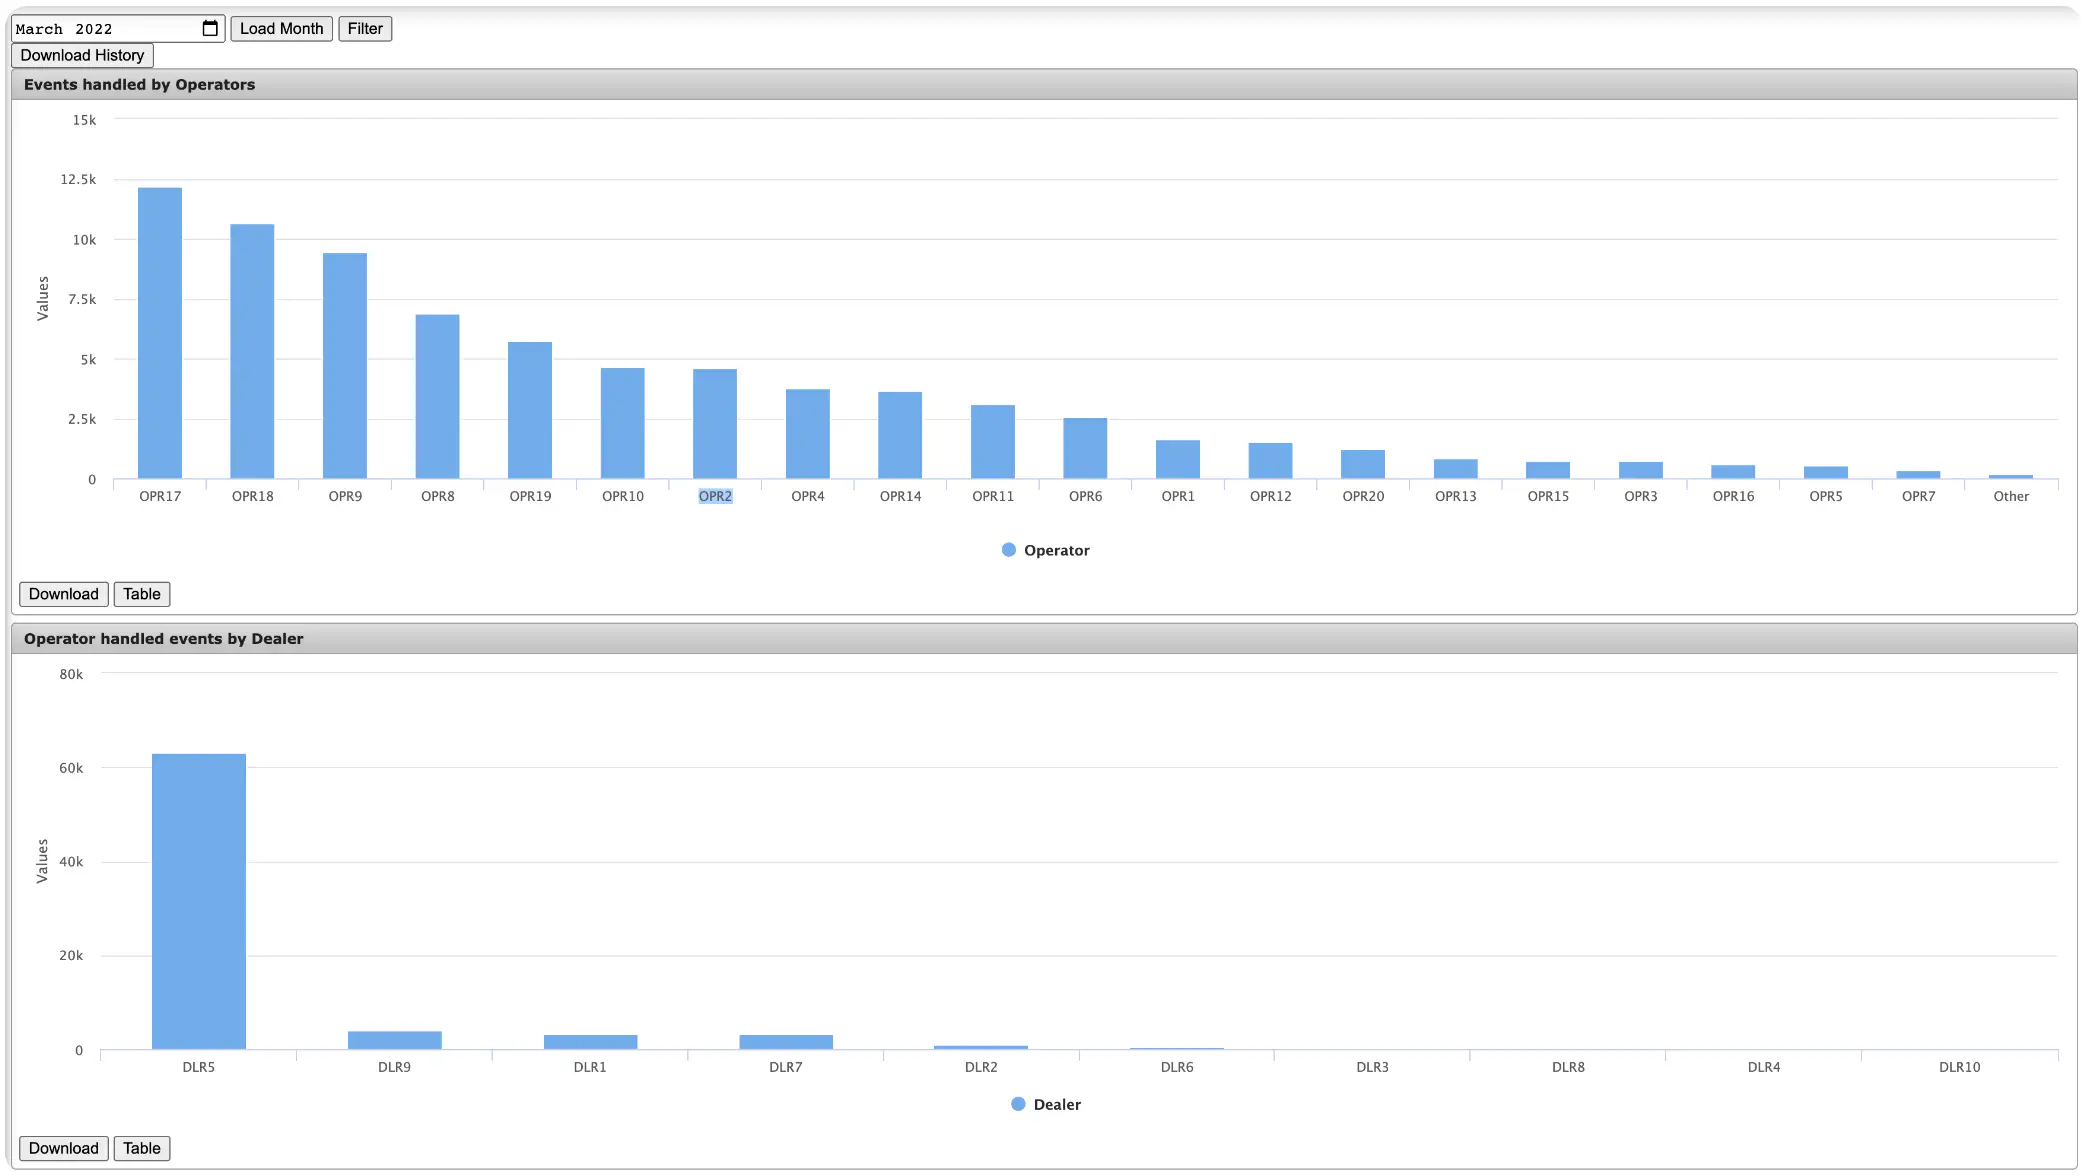Click the OPR5 axis label

[1826, 496]
